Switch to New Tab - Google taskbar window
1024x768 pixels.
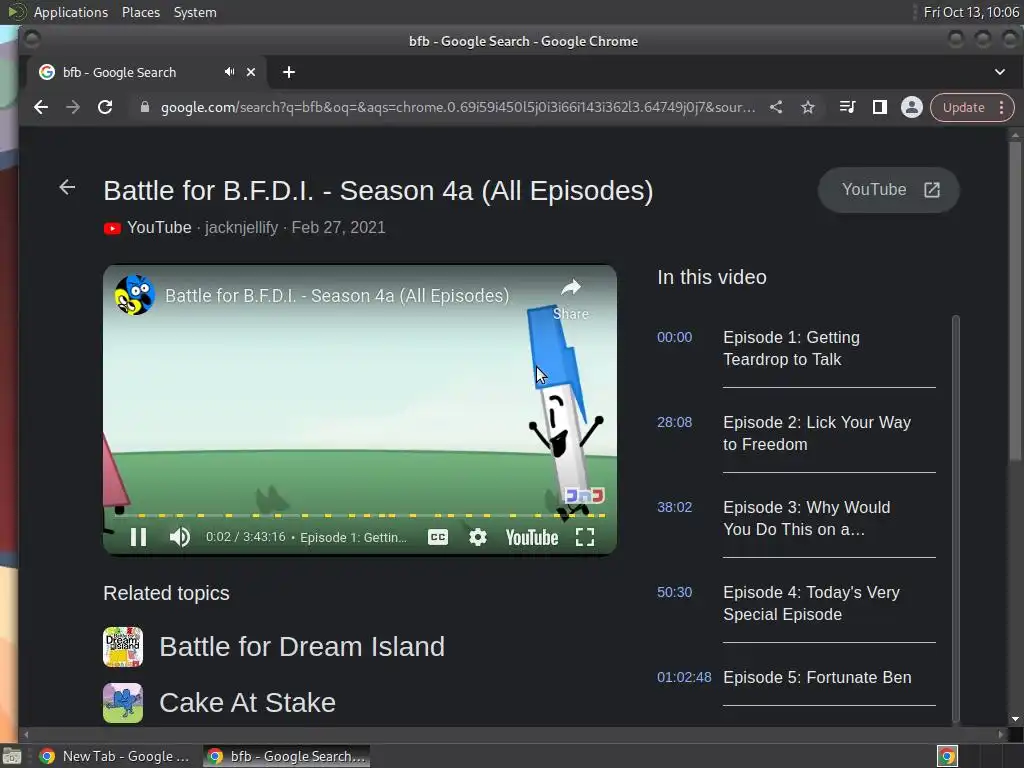coord(114,756)
